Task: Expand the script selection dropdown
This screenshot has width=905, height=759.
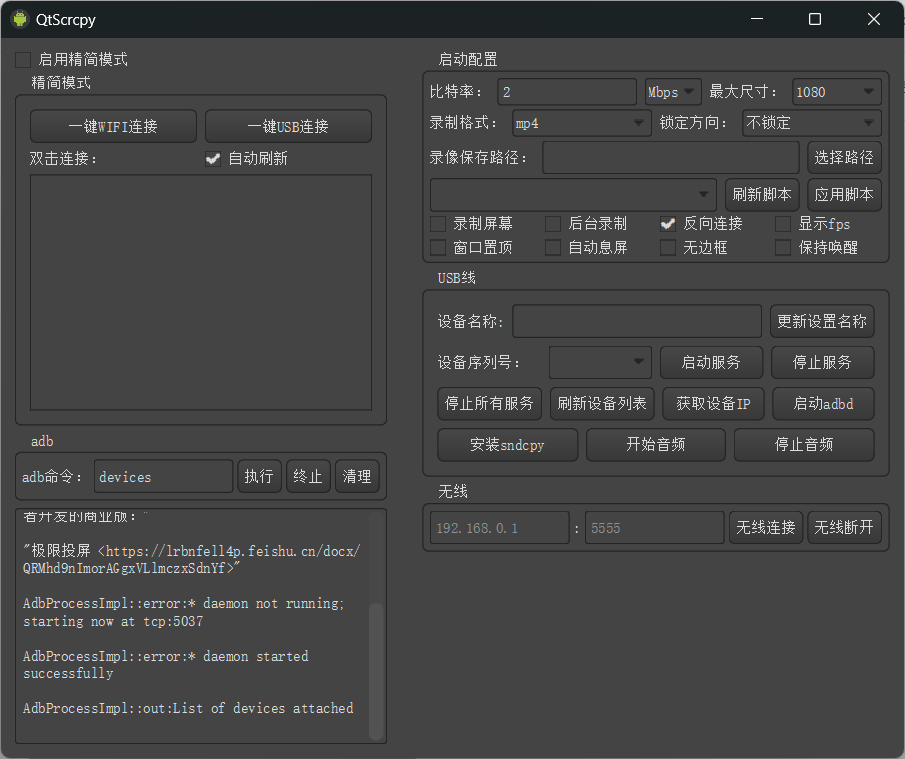Action: [x=573, y=195]
